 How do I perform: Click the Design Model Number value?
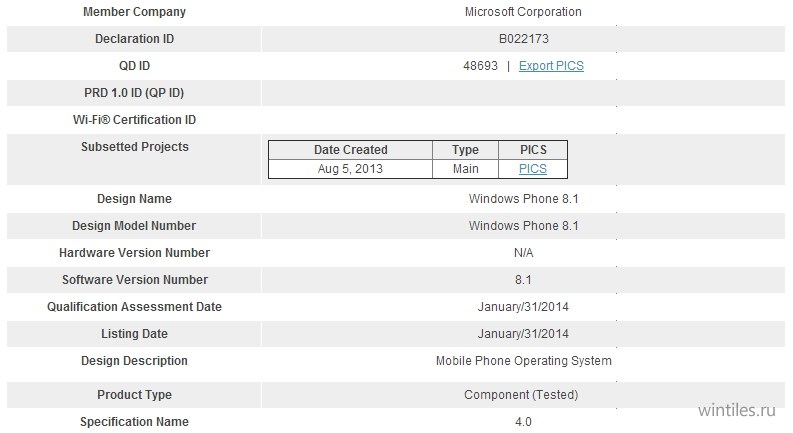[x=523, y=226]
